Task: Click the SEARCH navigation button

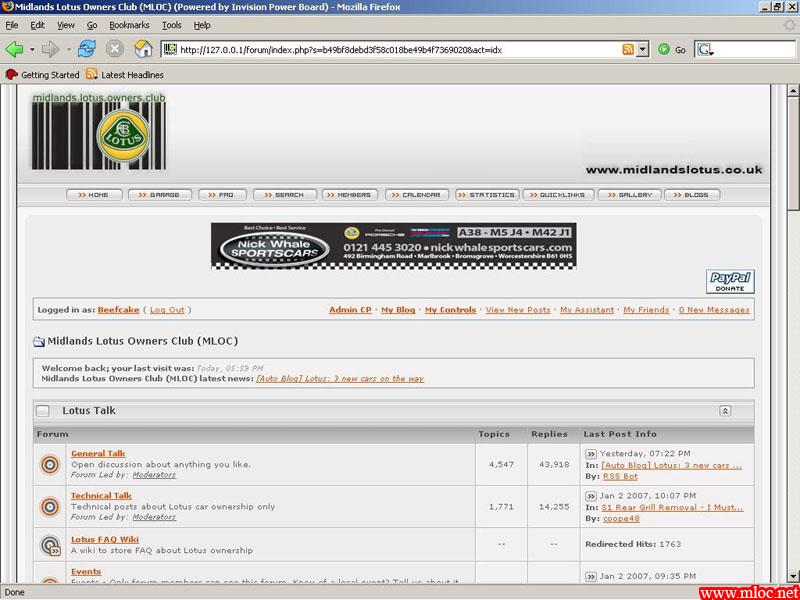Action: tap(285, 195)
